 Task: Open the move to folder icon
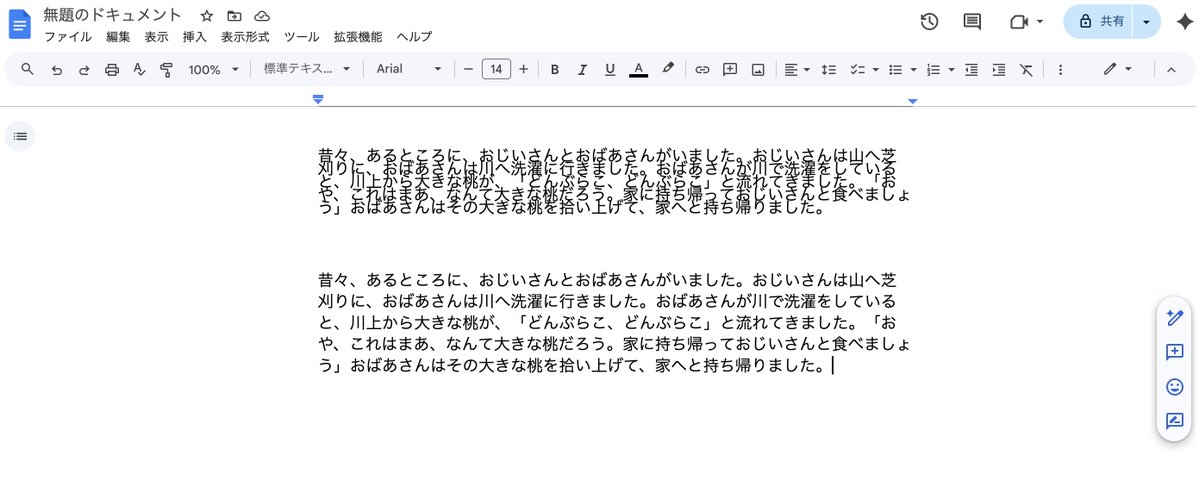point(234,16)
